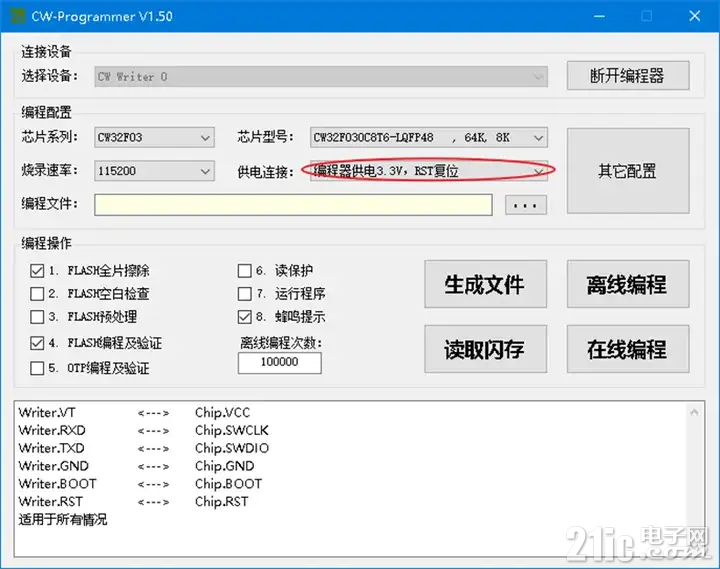This screenshot has width=720, height=569.
Task: Browse for file with the ... button
Action: (x=526, y=205)
